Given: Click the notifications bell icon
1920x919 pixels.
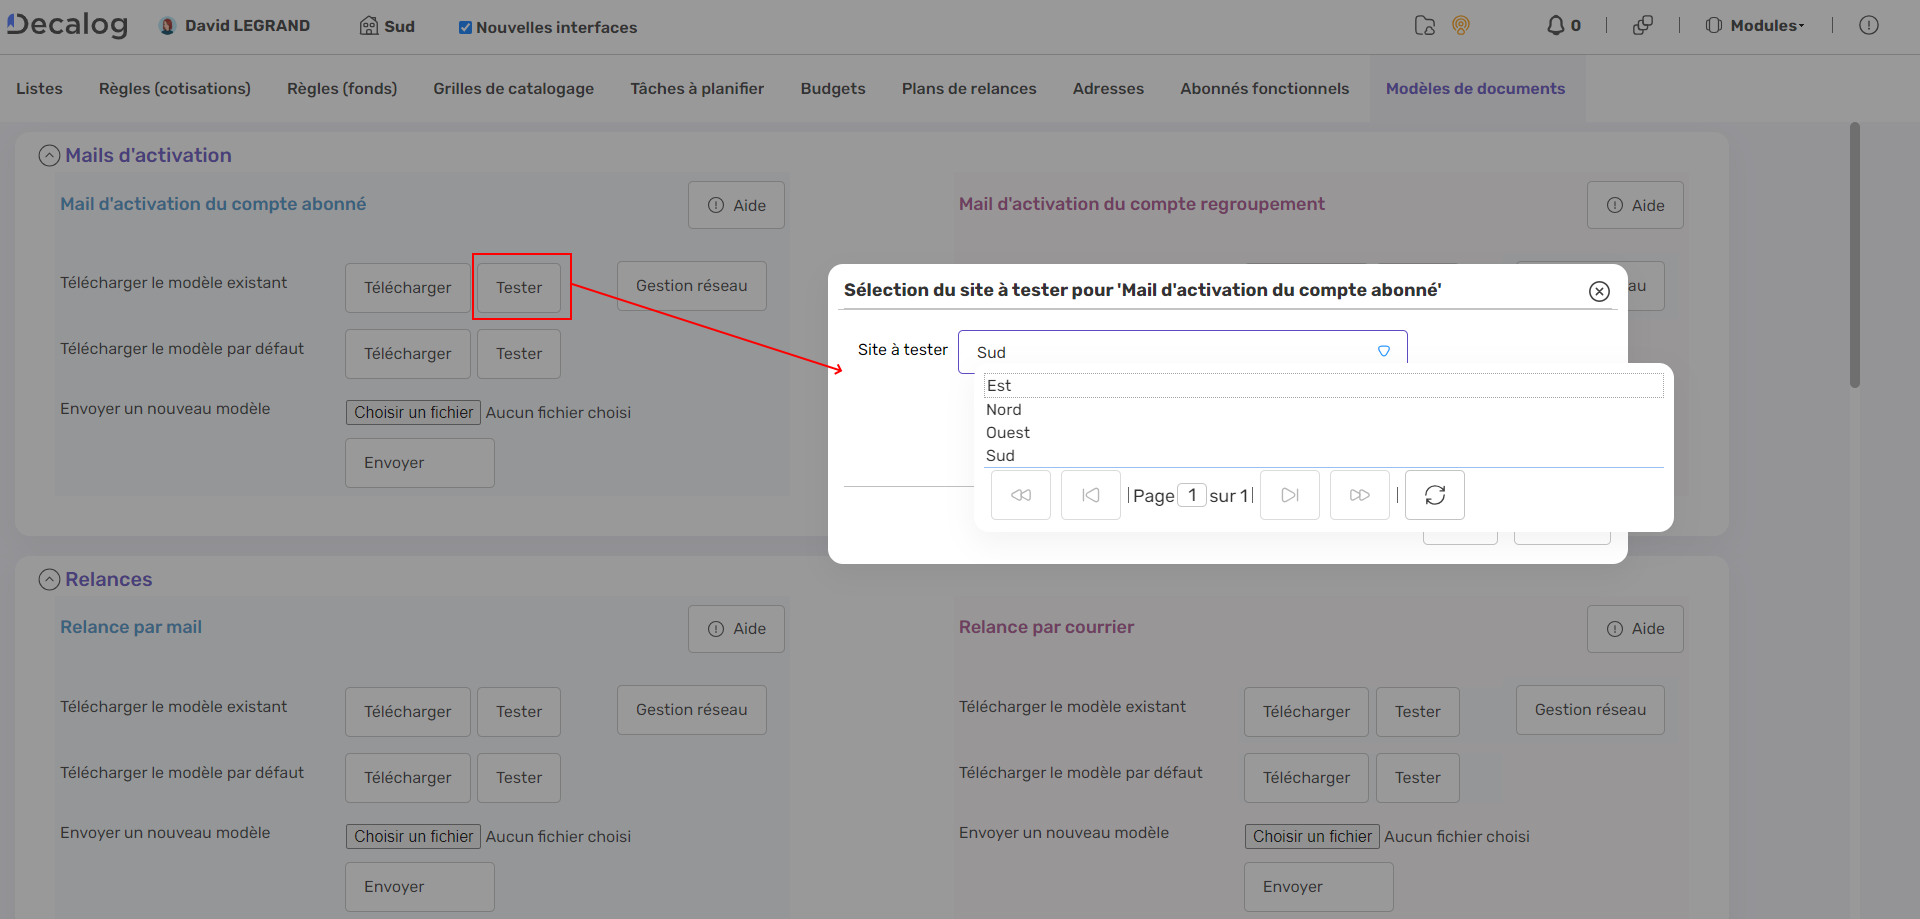Looking at the screenshot, I should (x=1555, y=26).
